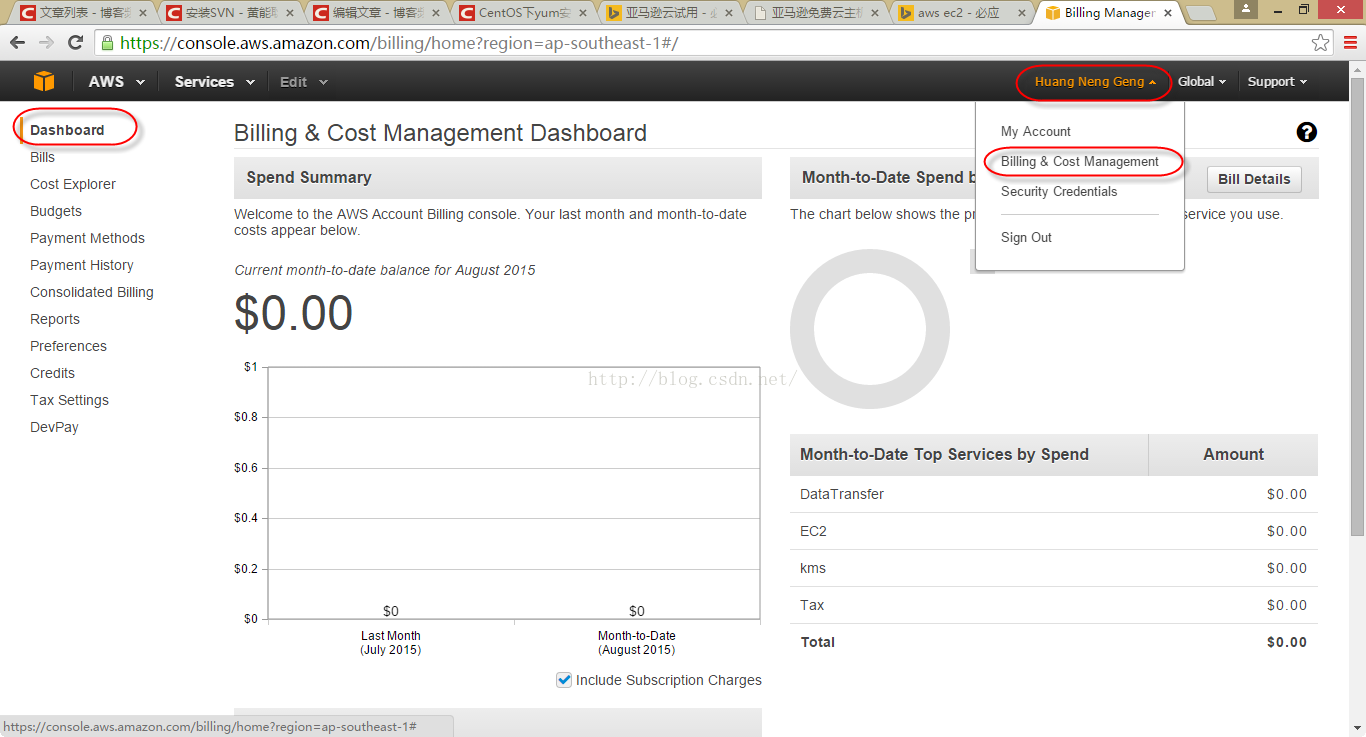Image resolution: width=1366 pixels, height=737 pixels.
Task: Click the EC2 service row
Action: [x=1054, y=531]
